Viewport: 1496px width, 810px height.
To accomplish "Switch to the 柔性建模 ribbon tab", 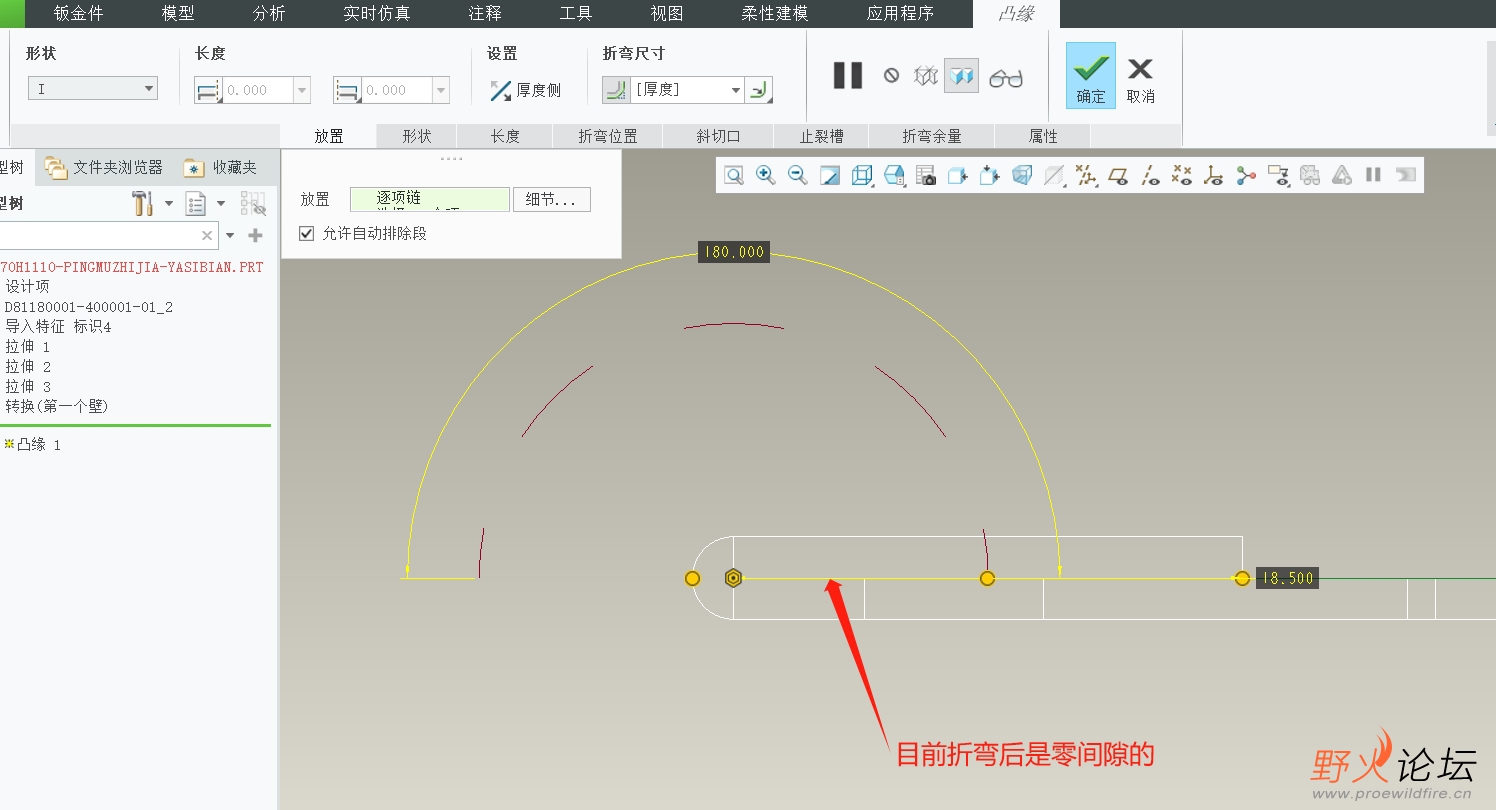I will coord(775,14).
